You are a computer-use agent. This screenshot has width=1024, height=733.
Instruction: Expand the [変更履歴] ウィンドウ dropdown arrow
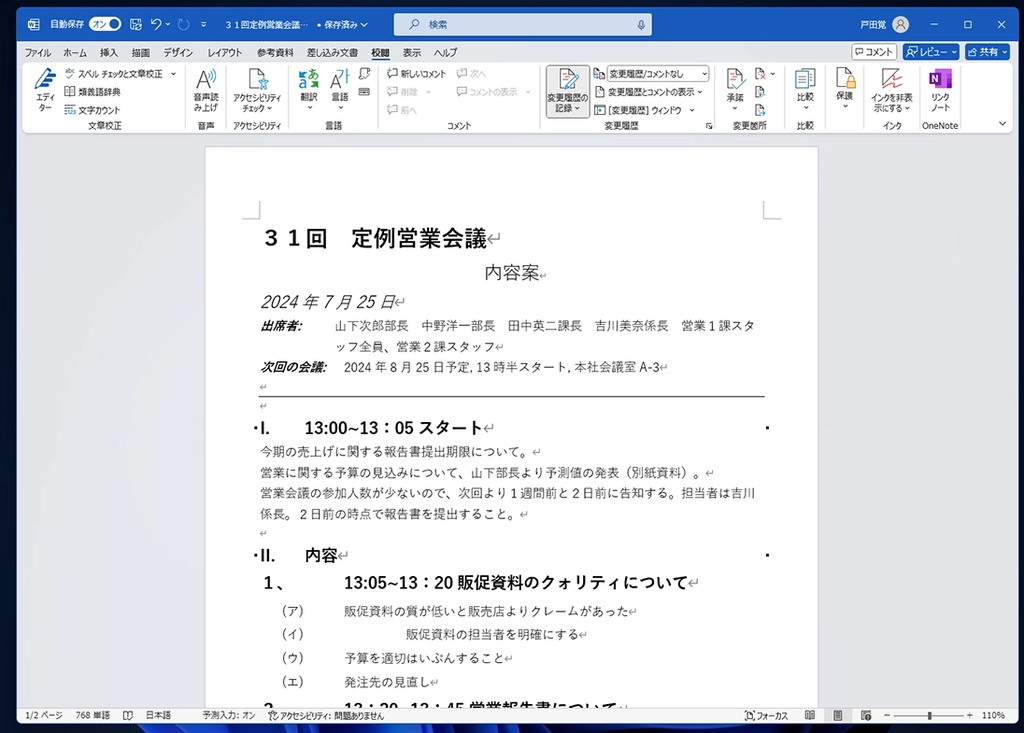pyautogui.click(x=692, y=110)
